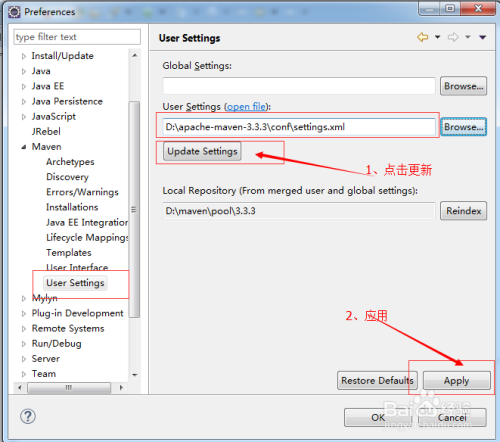Expand the JavaScript tree node
Viewport: 500px width, 442px height.
point(24,117)
